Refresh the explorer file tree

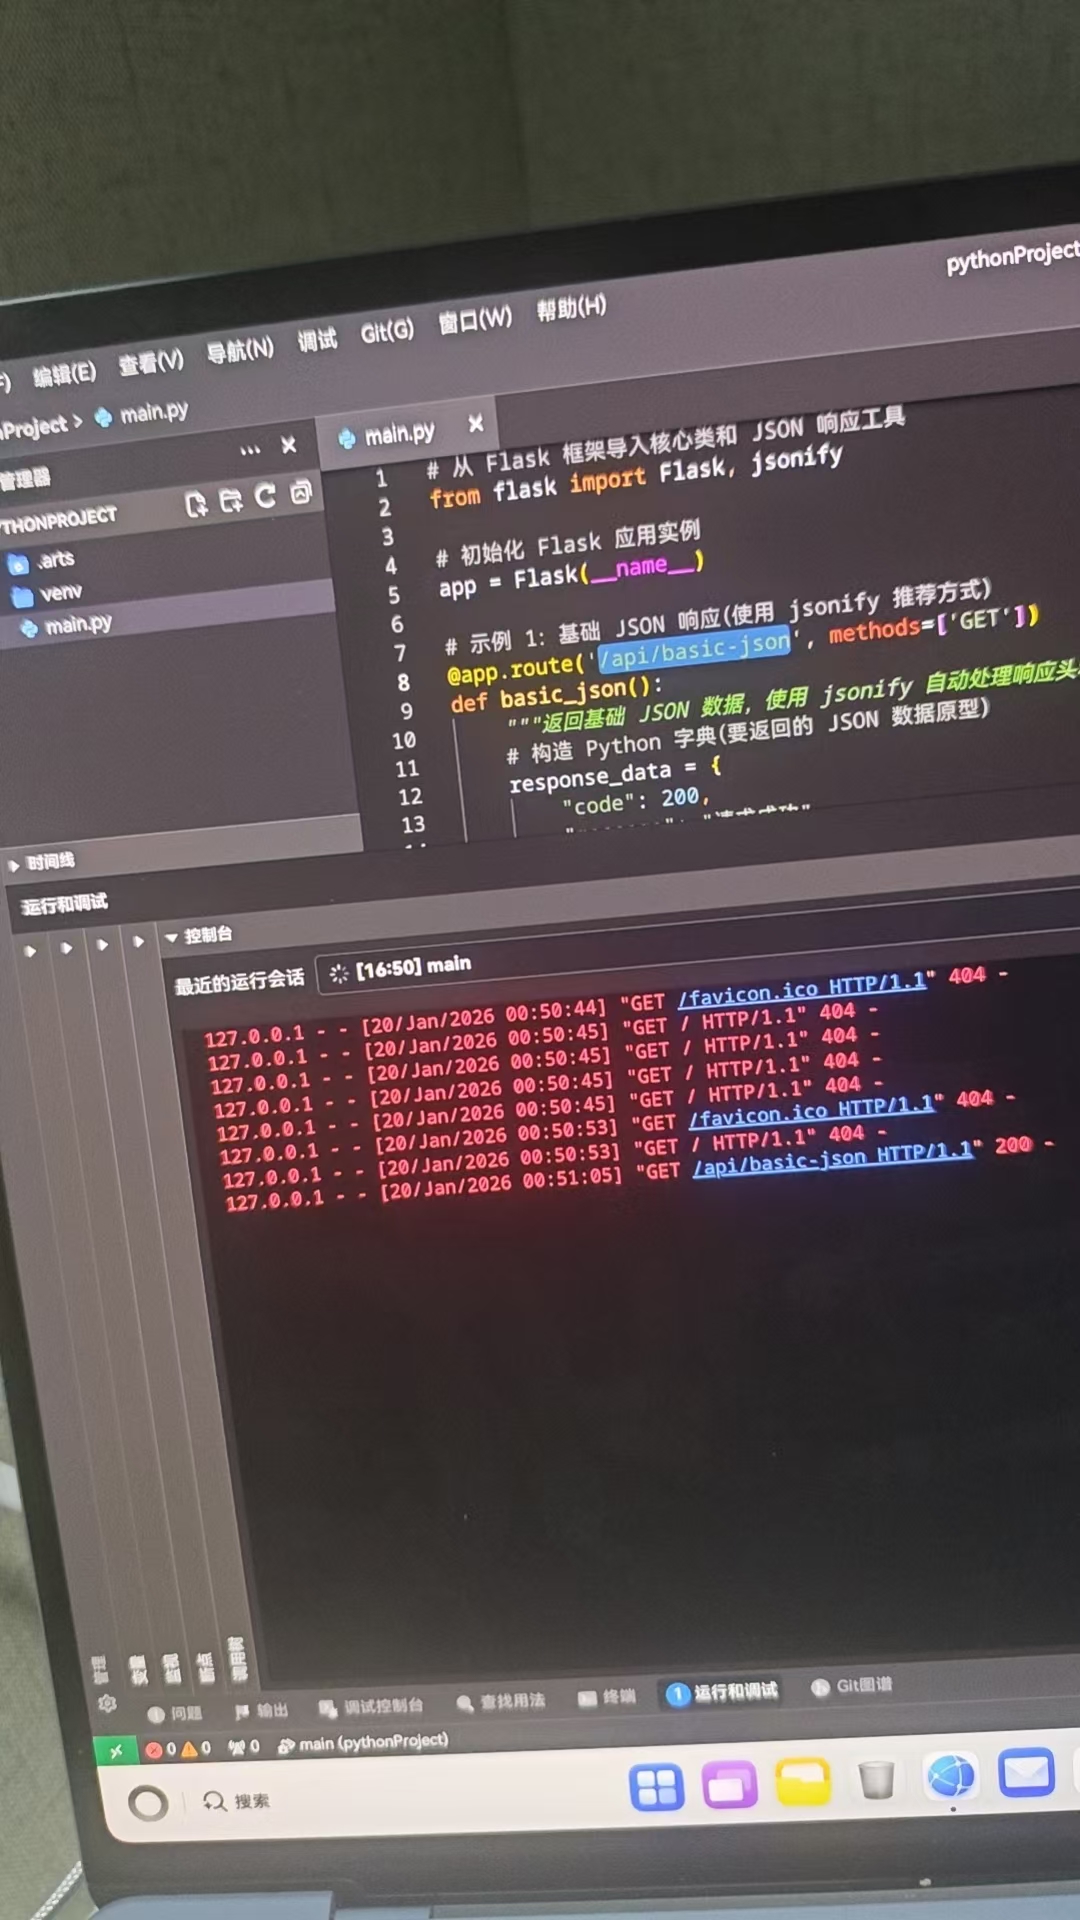click(x=265, y=496)
